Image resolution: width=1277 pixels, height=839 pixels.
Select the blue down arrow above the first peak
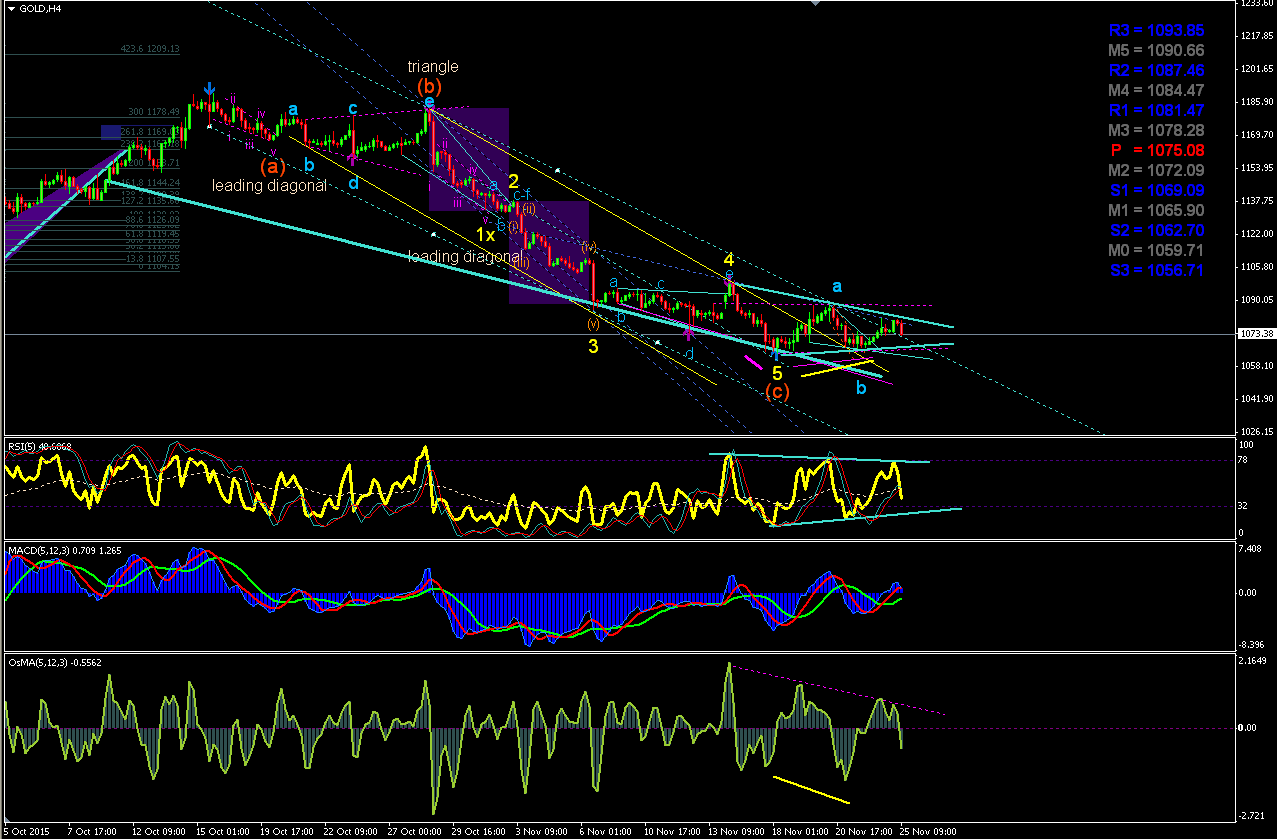tap(210, 89)
